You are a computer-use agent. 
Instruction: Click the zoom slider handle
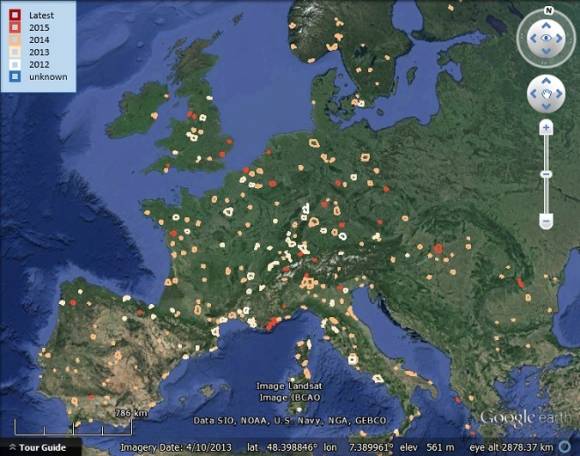(546, 174)
